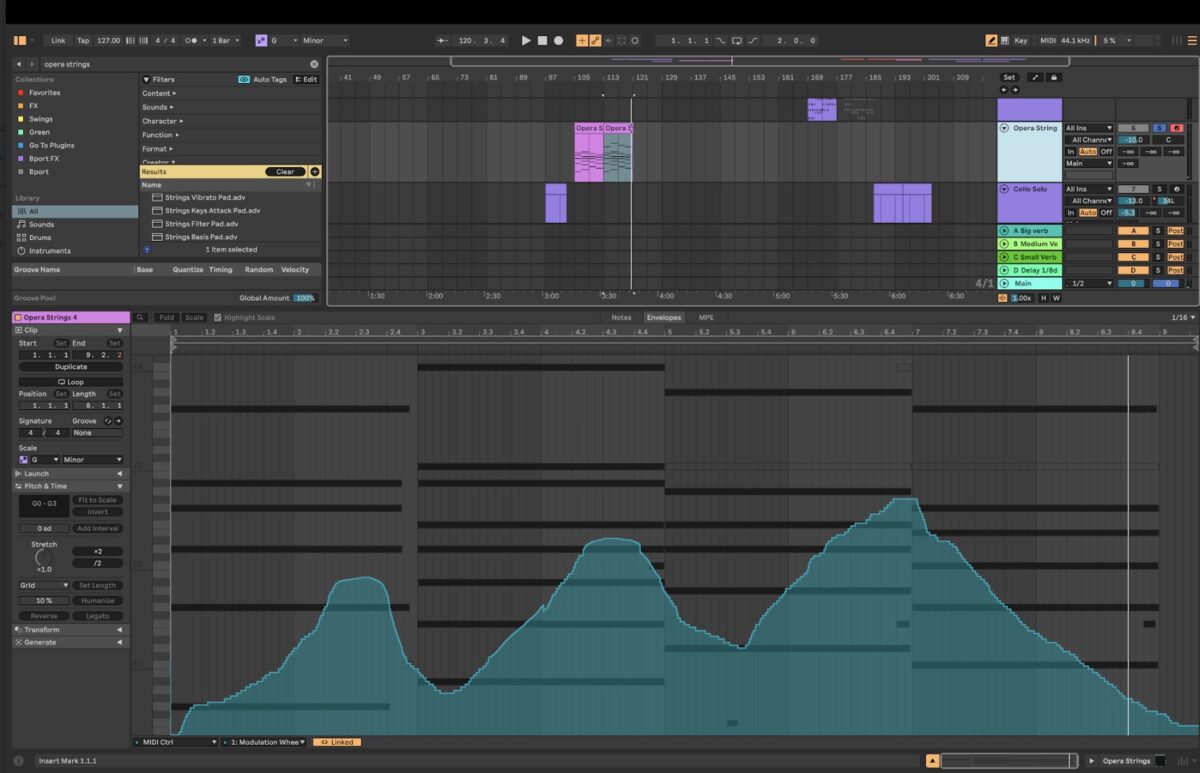Click the Edit button in Filters
The width and height of the screenshot is (1200, 773).
(306, 79)
